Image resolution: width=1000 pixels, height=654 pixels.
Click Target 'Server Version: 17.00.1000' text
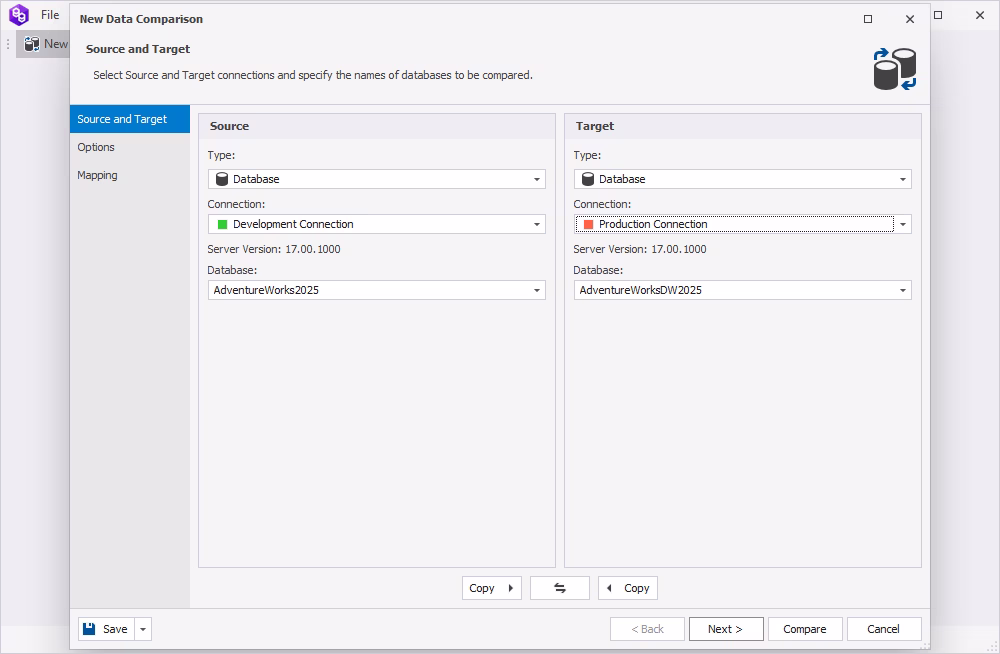pos(640,249)
